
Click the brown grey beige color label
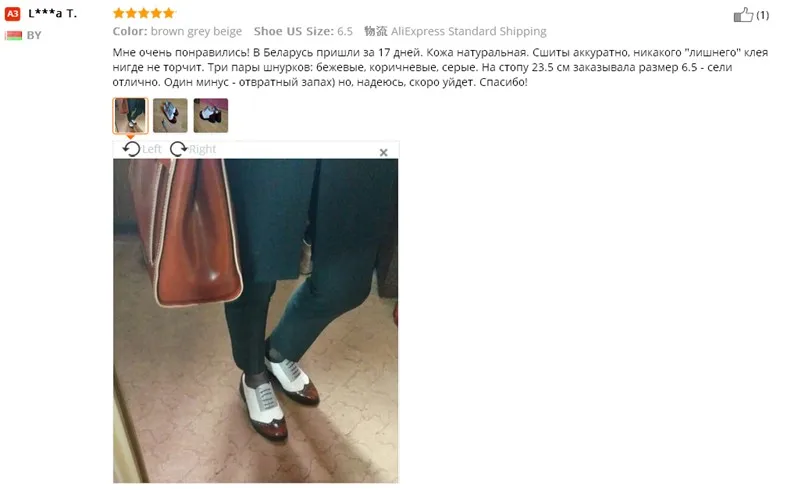pyautogui.click(x=177, y=31)
